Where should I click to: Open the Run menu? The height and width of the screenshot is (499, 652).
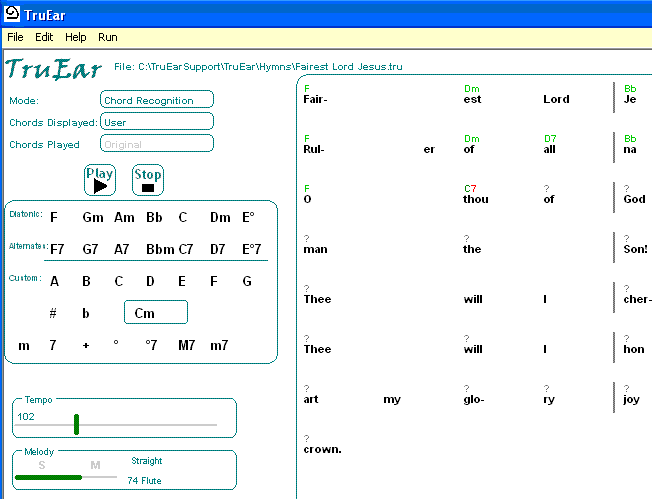coord(108,37)
